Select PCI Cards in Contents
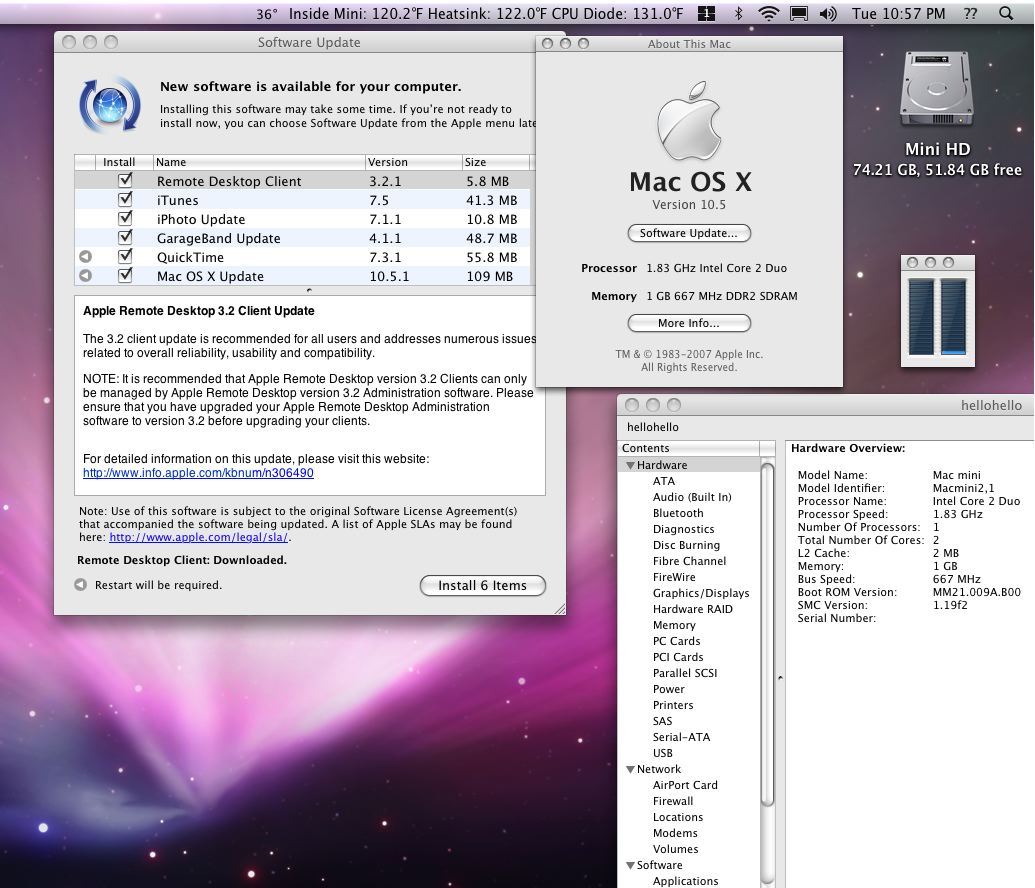Image resolution: width=1035 pixels, height=888 pixels. click(x=678, y=657)
